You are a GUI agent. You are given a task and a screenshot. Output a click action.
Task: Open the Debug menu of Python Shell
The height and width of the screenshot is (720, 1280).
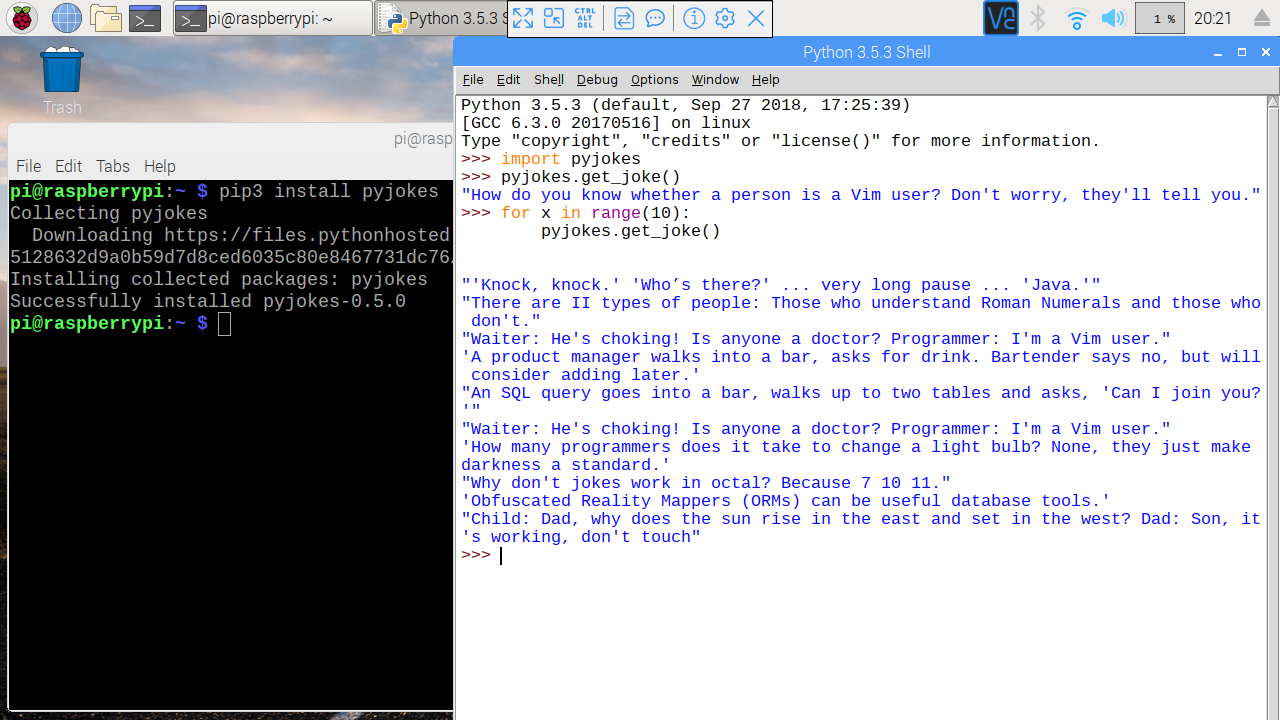pos(597,80)
